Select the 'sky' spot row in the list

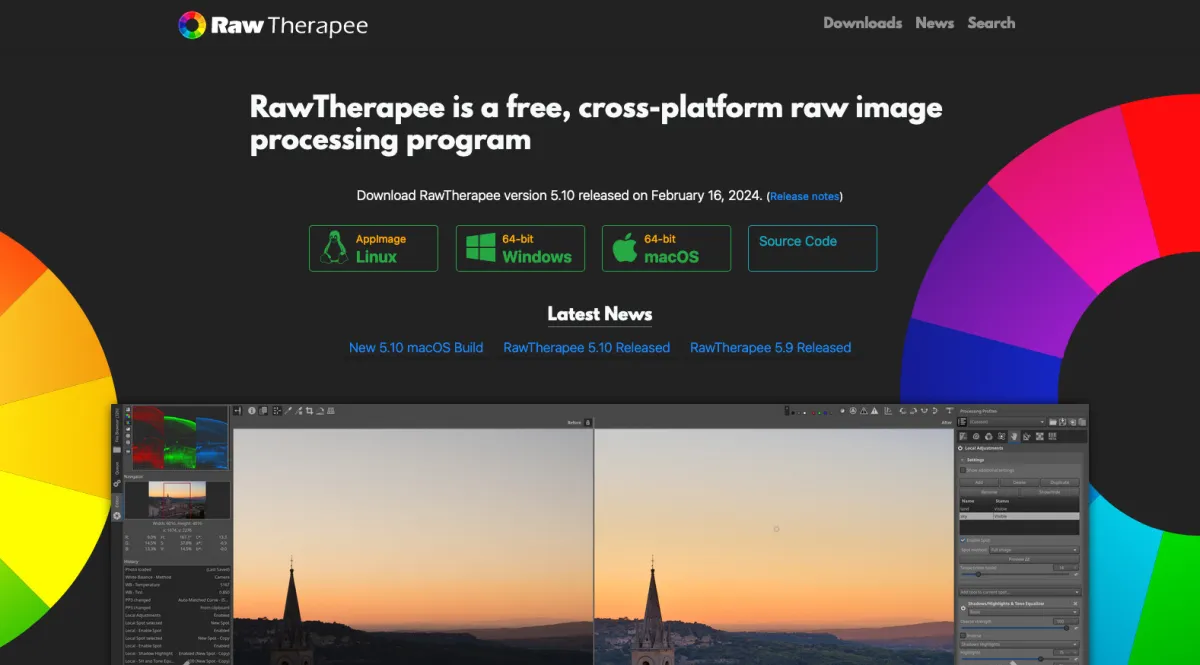(x=1019, y=516)
